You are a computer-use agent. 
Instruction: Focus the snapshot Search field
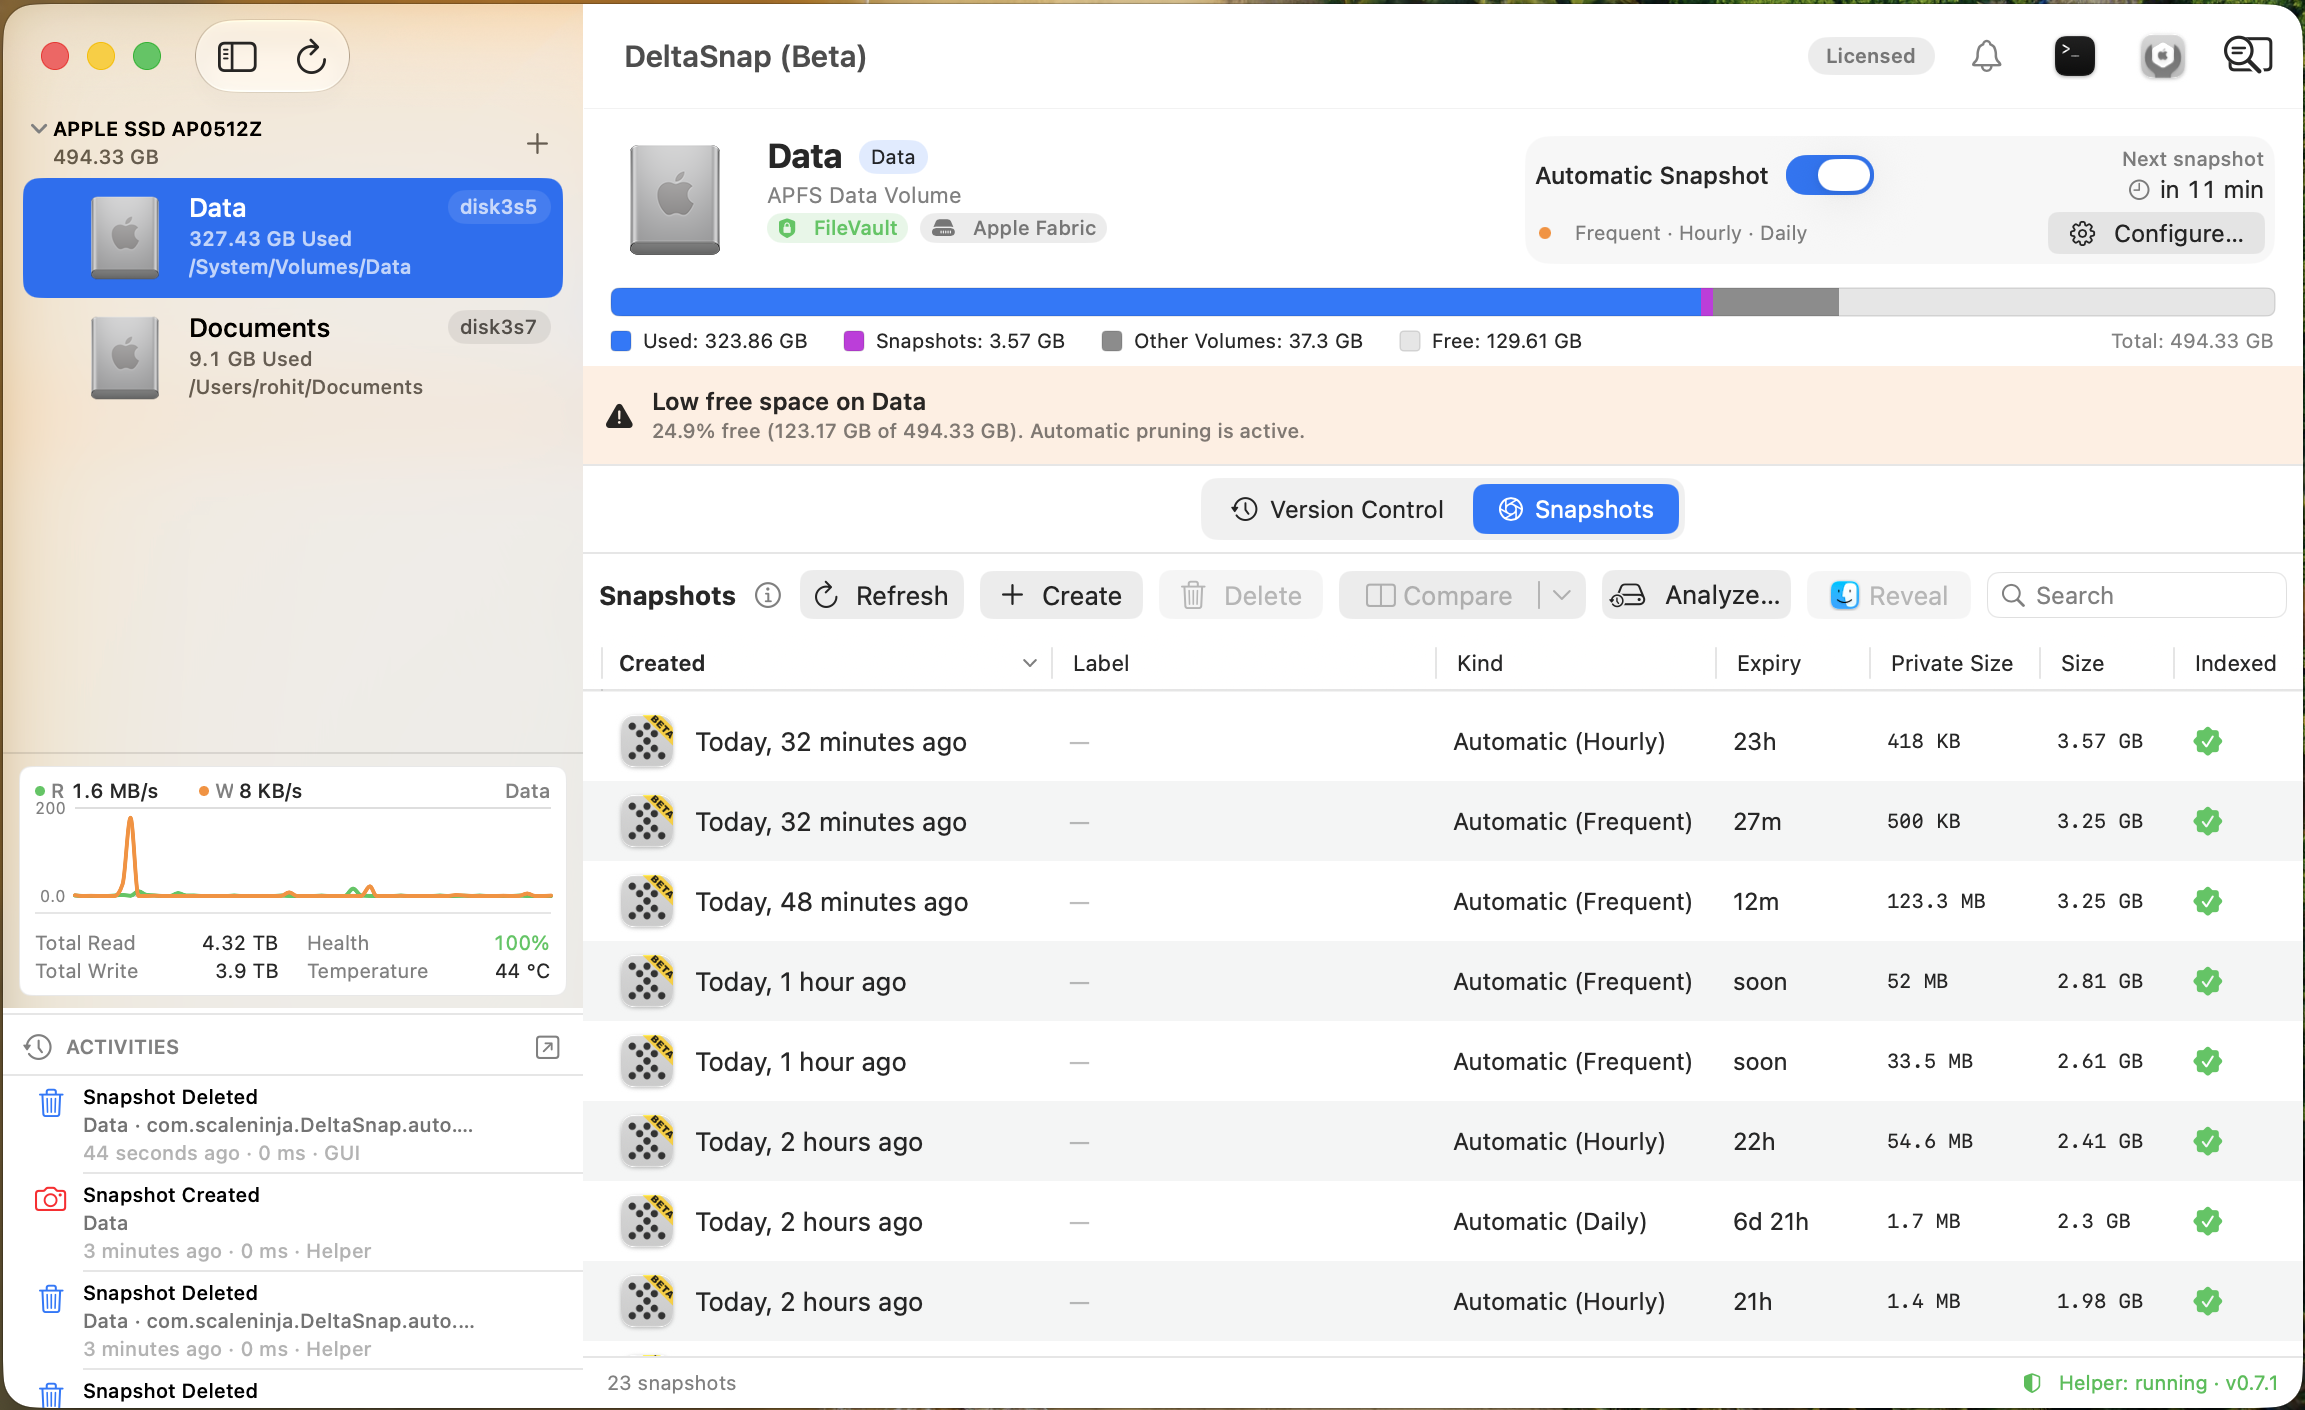tap(2136, 596)
